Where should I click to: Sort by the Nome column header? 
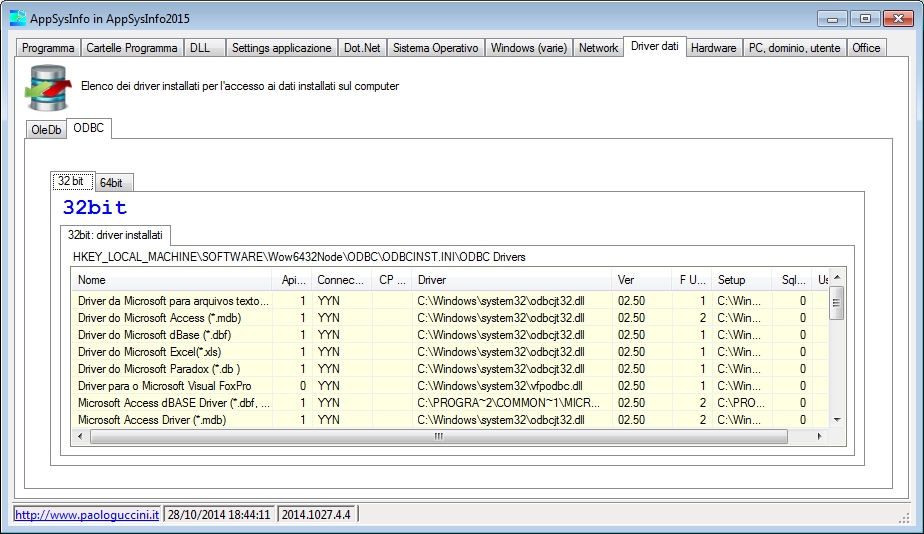pos(171,280)
